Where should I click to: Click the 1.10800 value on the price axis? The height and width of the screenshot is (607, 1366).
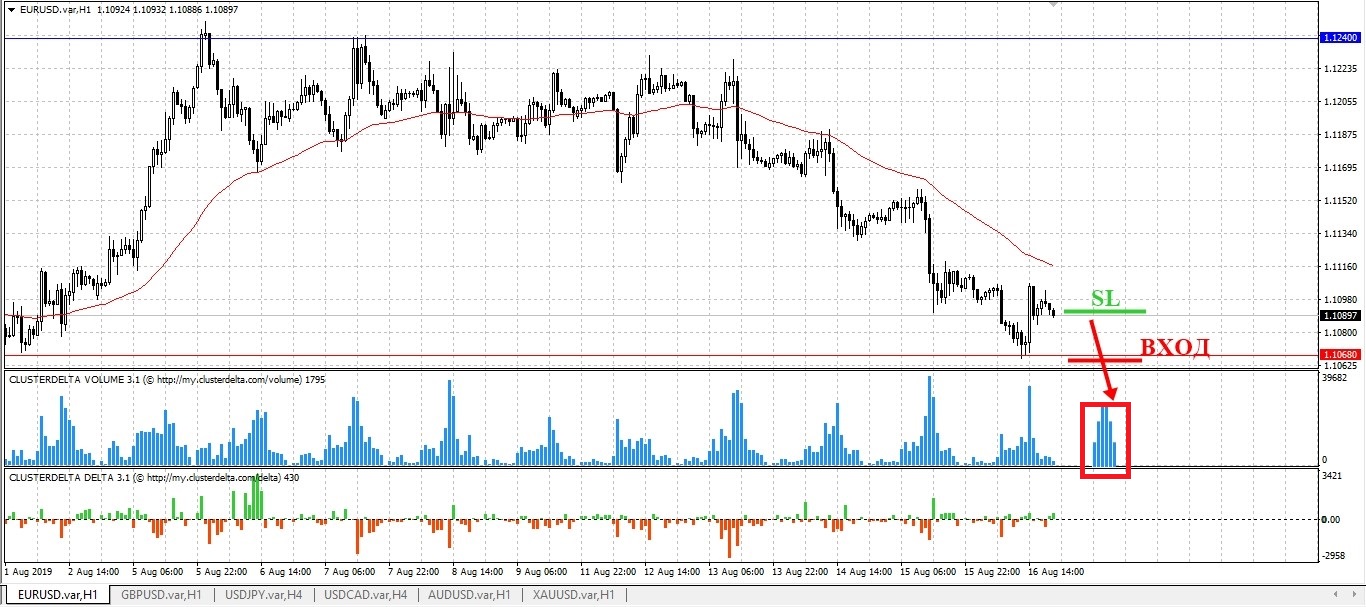pos(1339,332)
